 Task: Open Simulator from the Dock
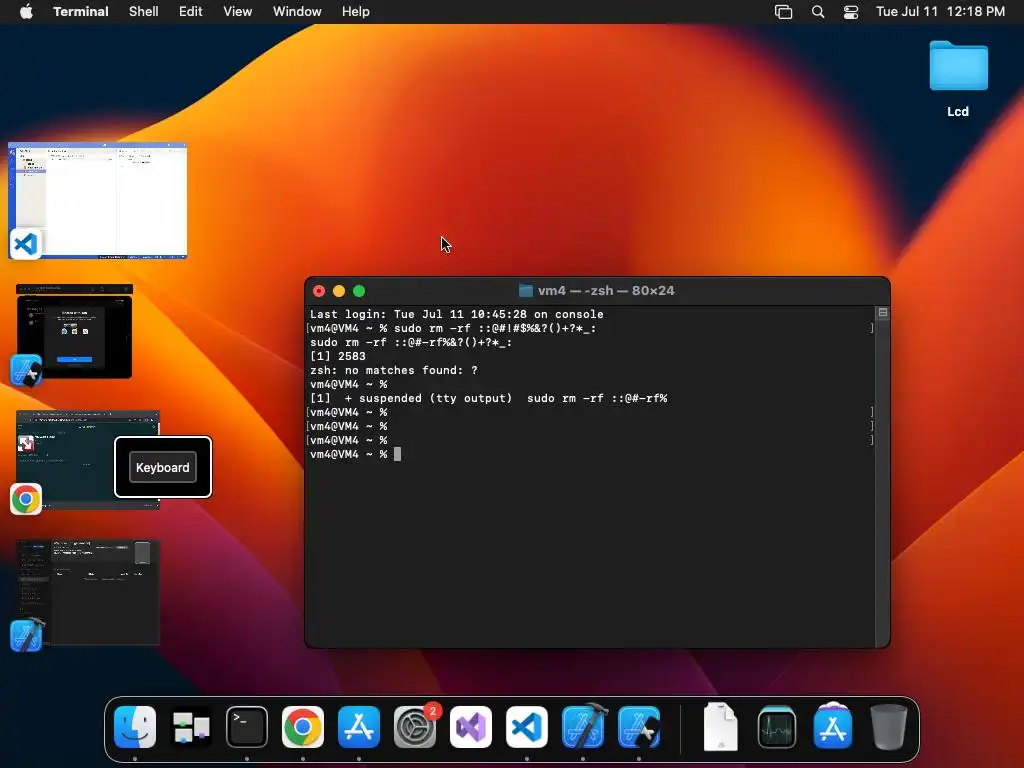639,727
